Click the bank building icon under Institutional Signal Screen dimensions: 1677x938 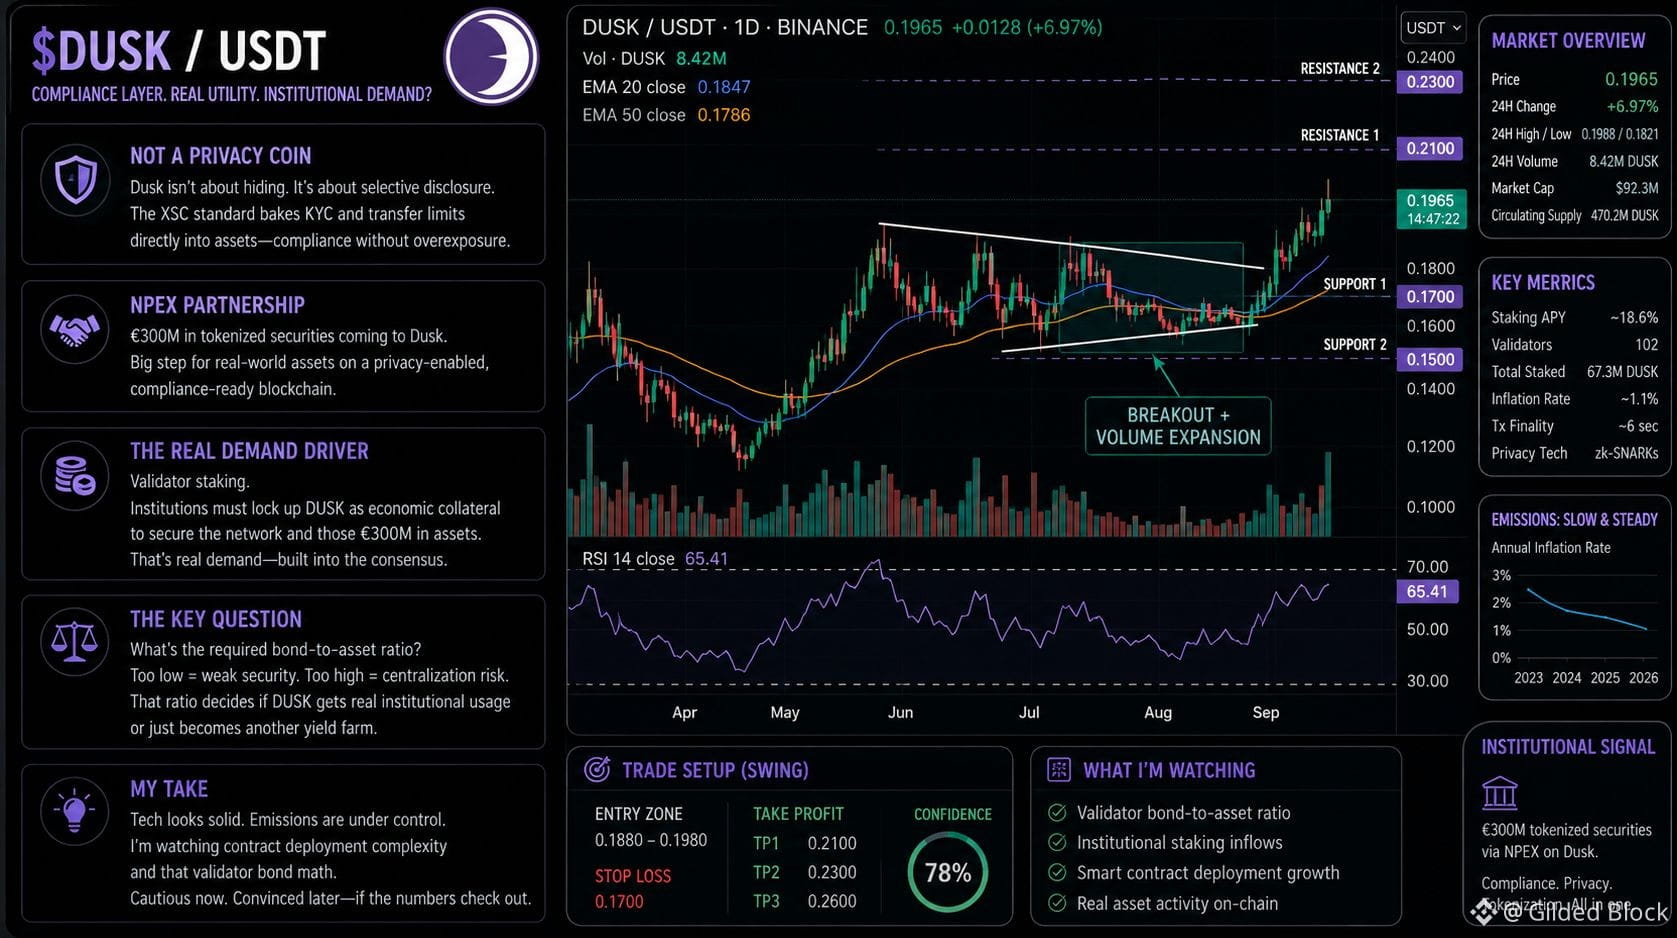[1499, 793]
